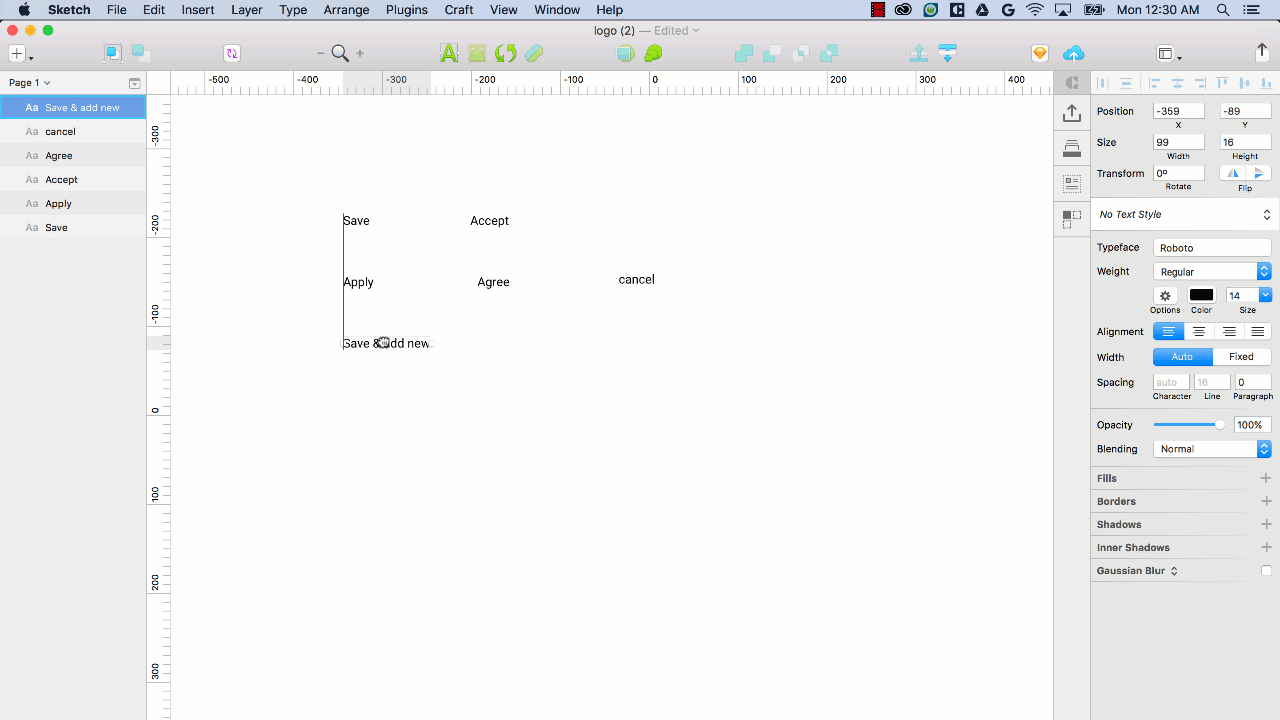This screenshot has height=720, width=1280.
Task: Click the export icon on Craft sidebar
Action: (1072, 113)
